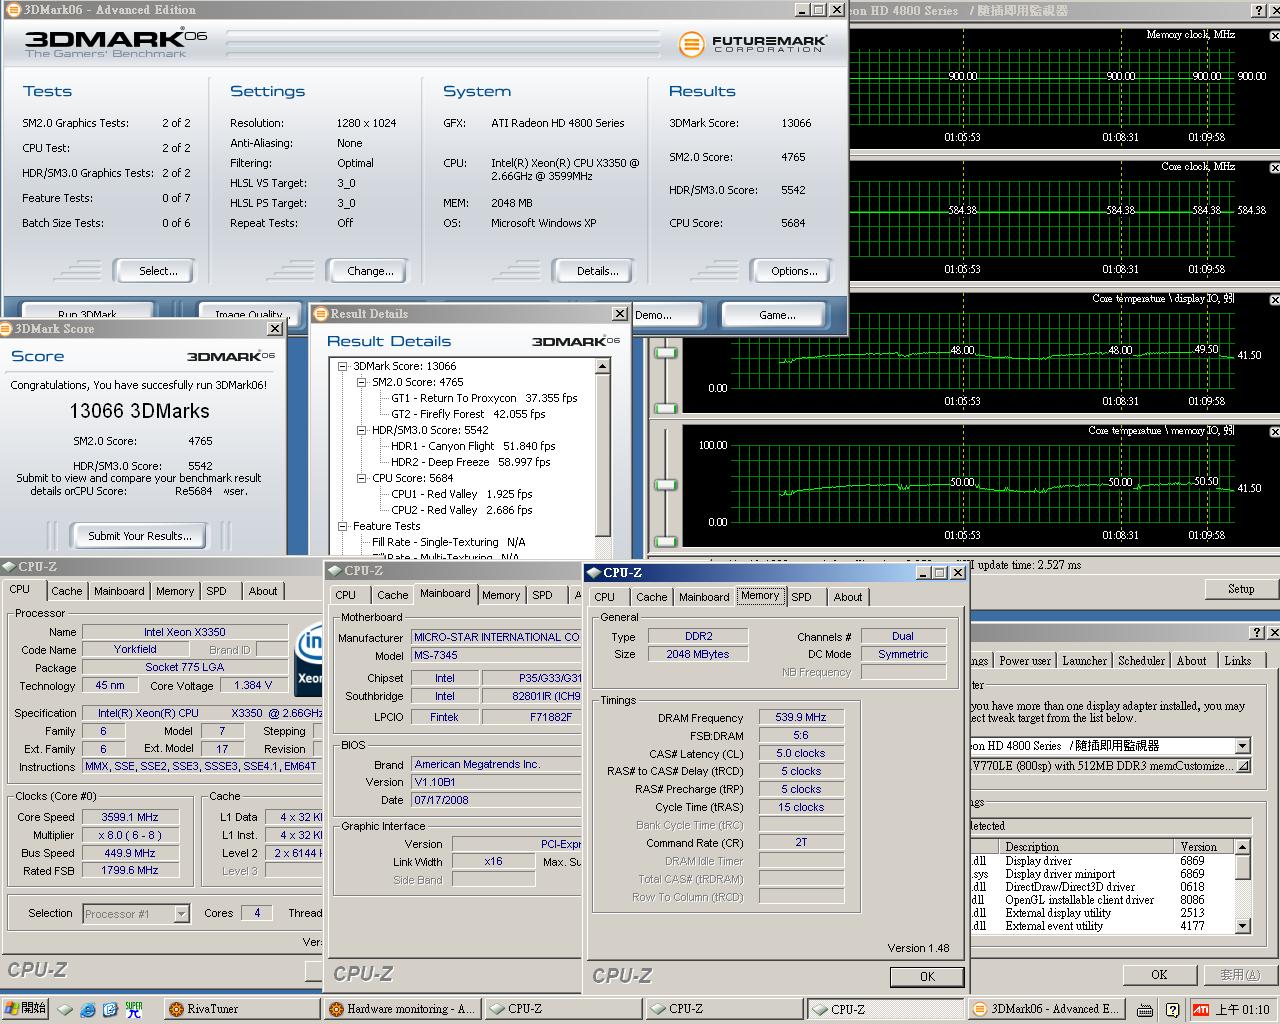Click the Select... tests button
This screenshot has height=1024, width=1280.
154,271
